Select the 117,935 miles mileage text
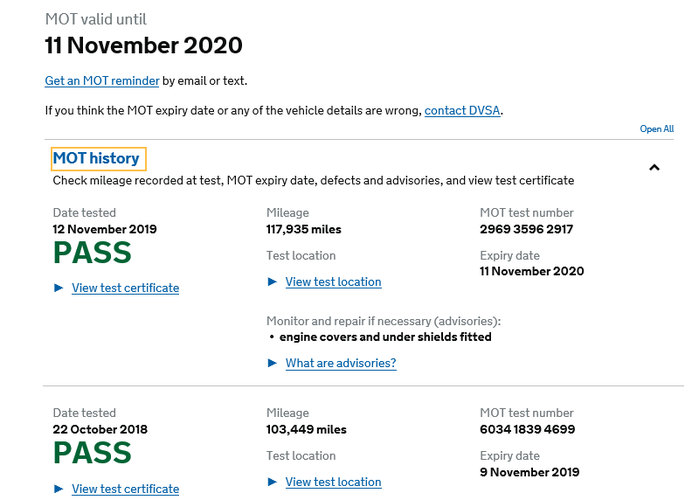Viewport: 692px width, 500px height. (x=304, y=229)
